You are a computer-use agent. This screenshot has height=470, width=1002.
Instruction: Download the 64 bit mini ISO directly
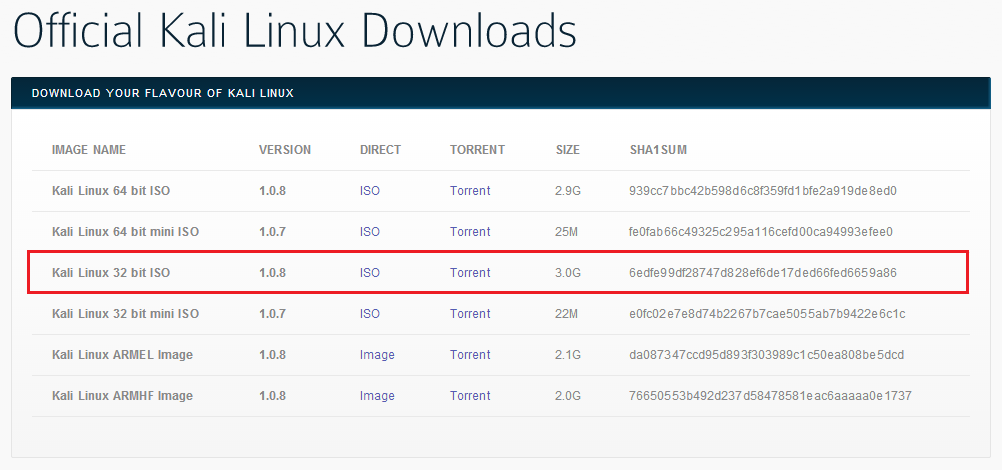[369, 231]
